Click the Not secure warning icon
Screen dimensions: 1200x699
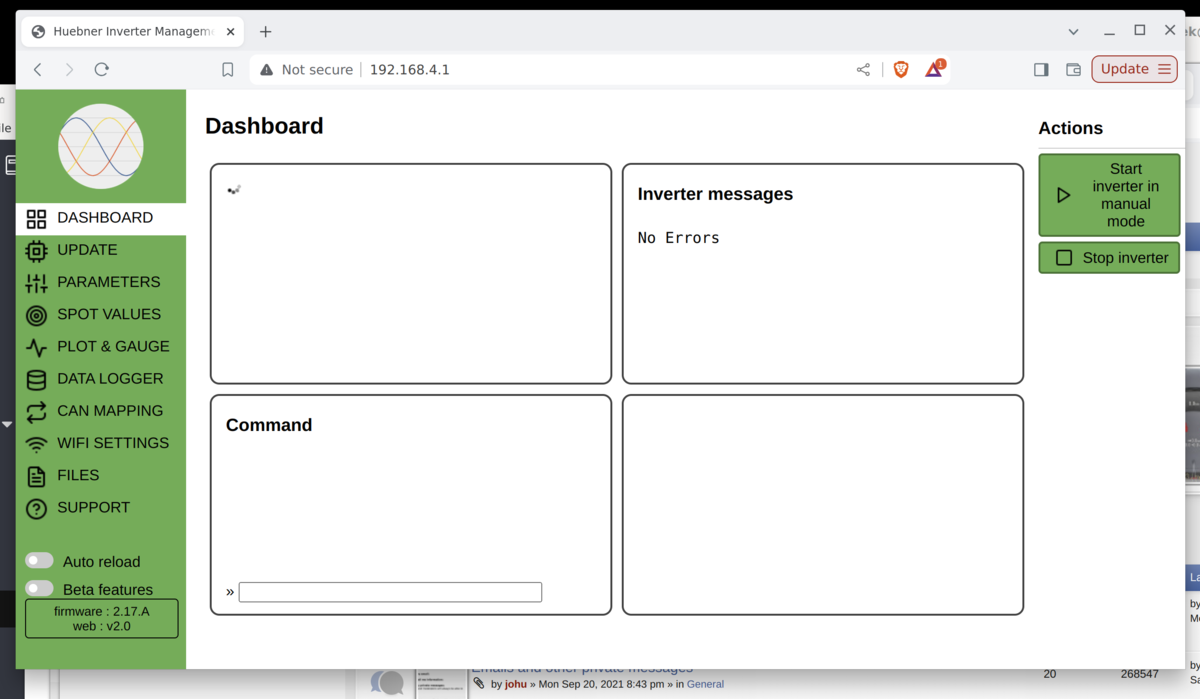[x=266, y=70]
